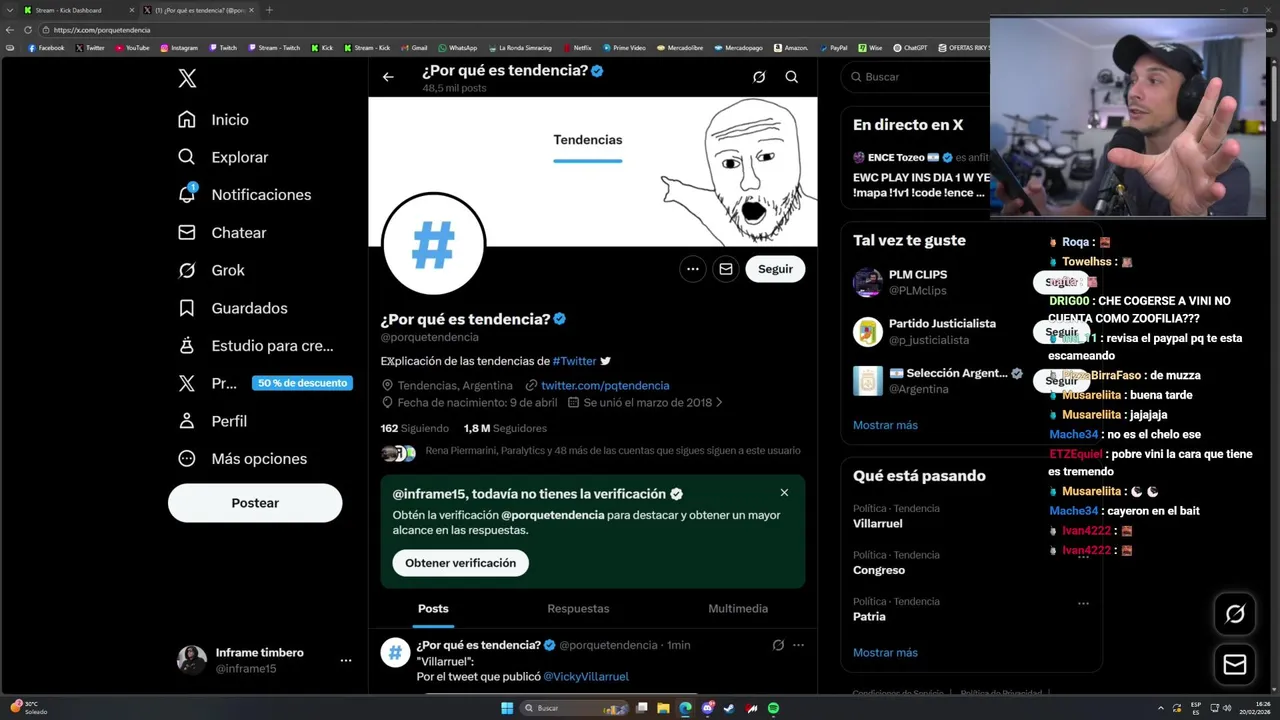
Task: Go back with the arrow icon
Action: 388,77
